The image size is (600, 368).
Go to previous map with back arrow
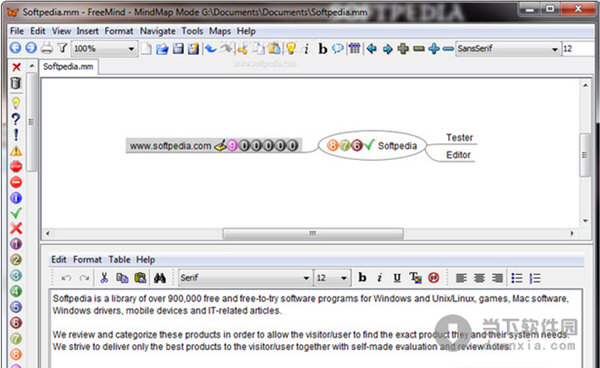click(15, 48)
